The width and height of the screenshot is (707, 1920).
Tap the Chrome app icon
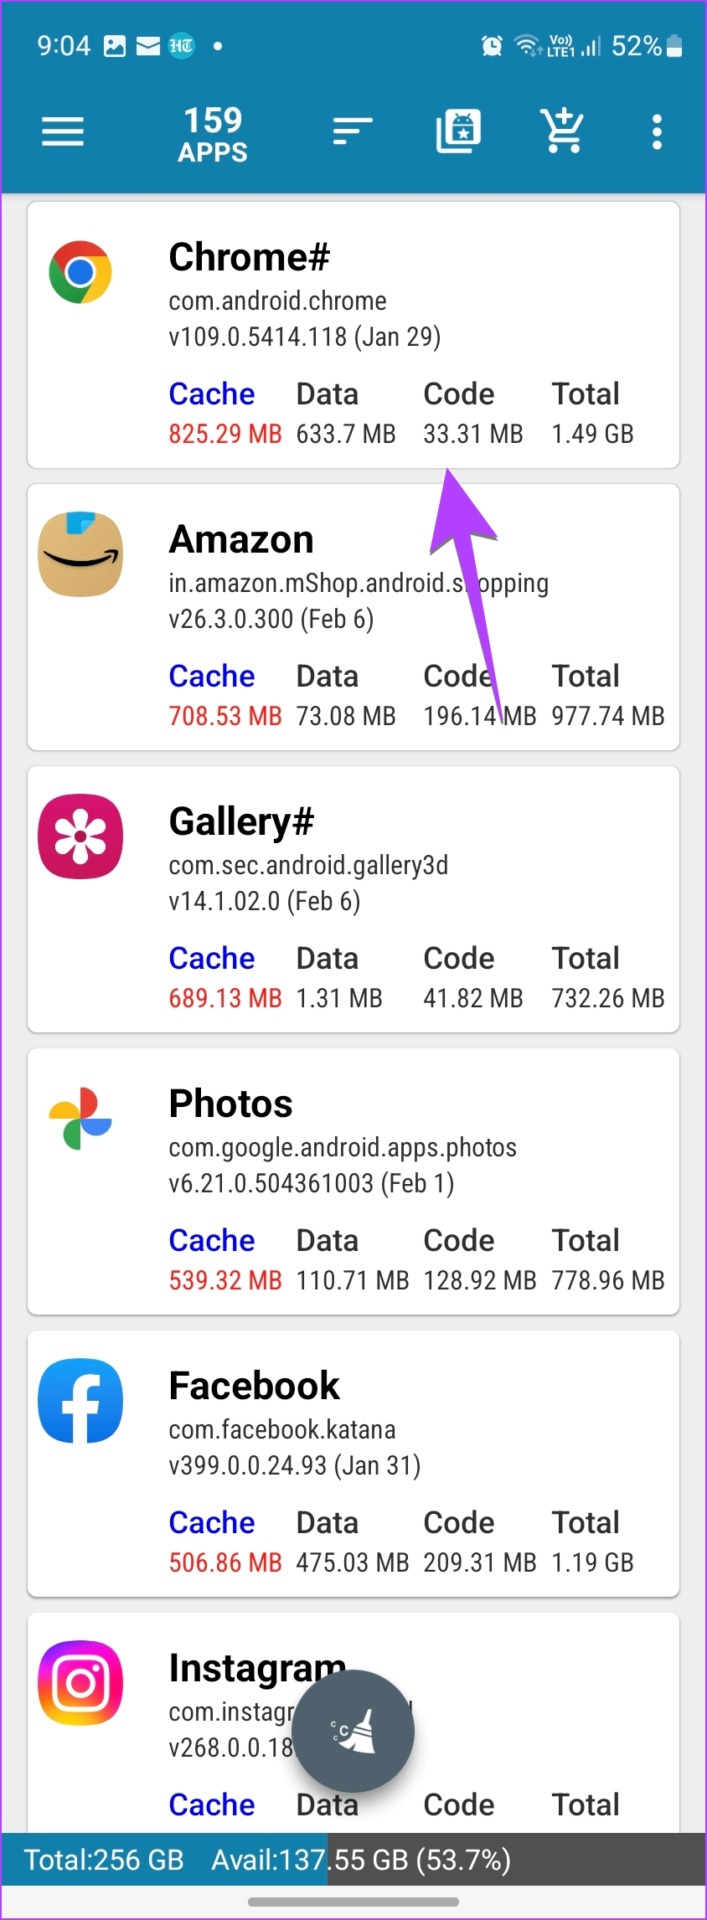(x=80, y=272)
